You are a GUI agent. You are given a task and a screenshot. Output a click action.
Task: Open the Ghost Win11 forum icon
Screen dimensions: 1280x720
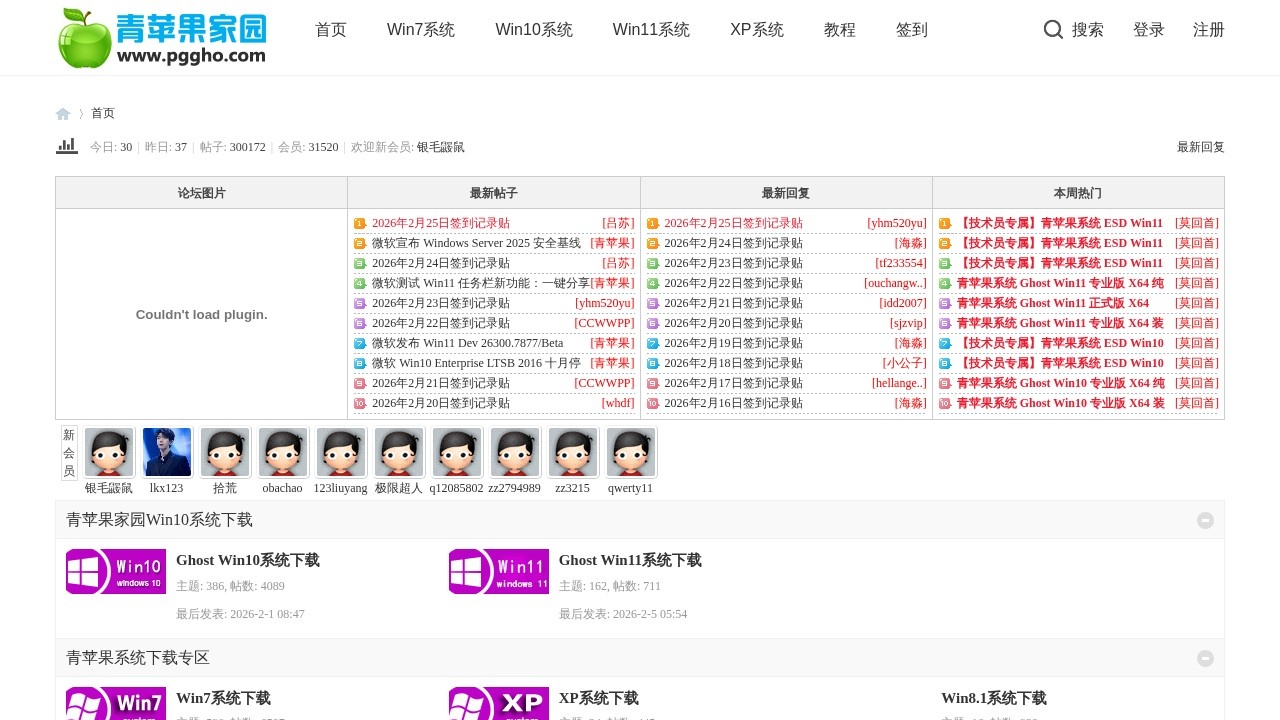tap(499, 571)
